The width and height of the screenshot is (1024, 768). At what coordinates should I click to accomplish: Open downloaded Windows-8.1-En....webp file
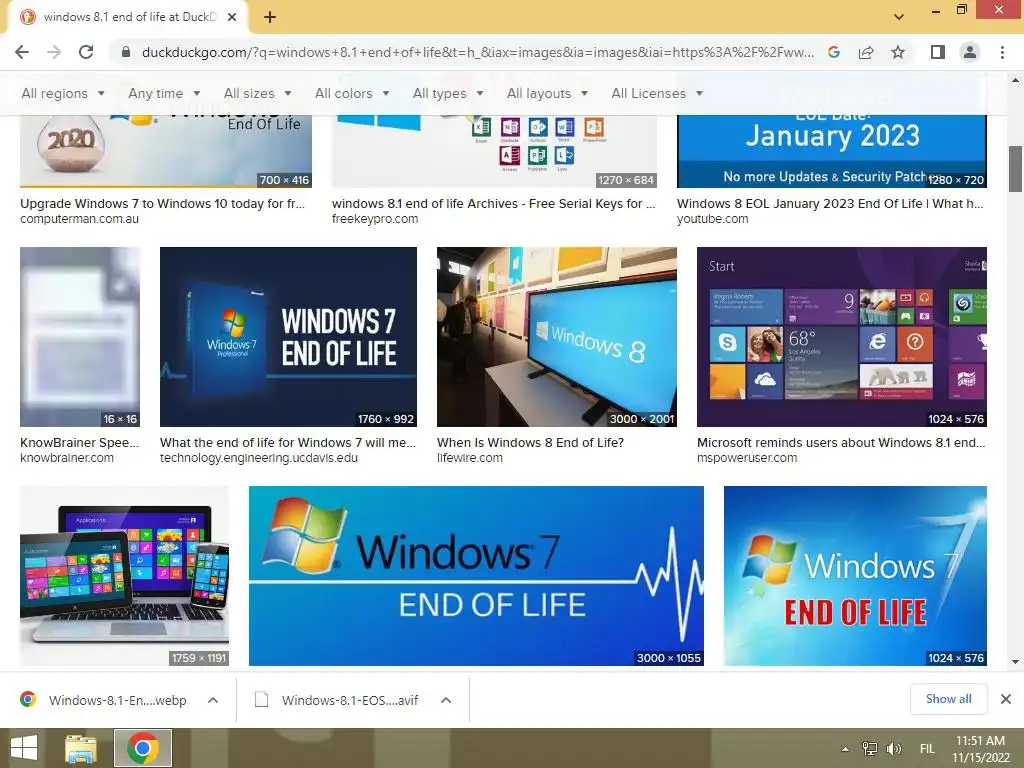(x=104, y=700)
